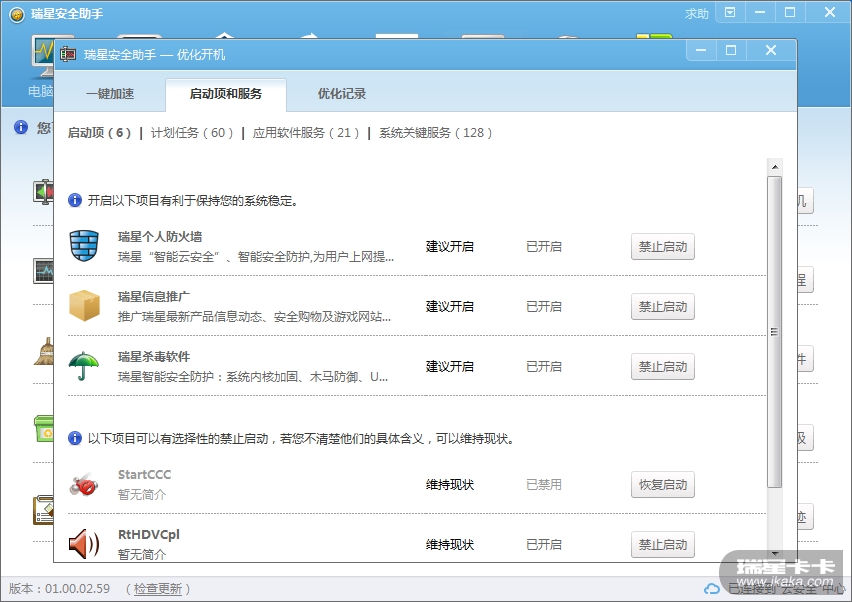
Task: Click the 求助 help link in main window
Action: point(697,14)
